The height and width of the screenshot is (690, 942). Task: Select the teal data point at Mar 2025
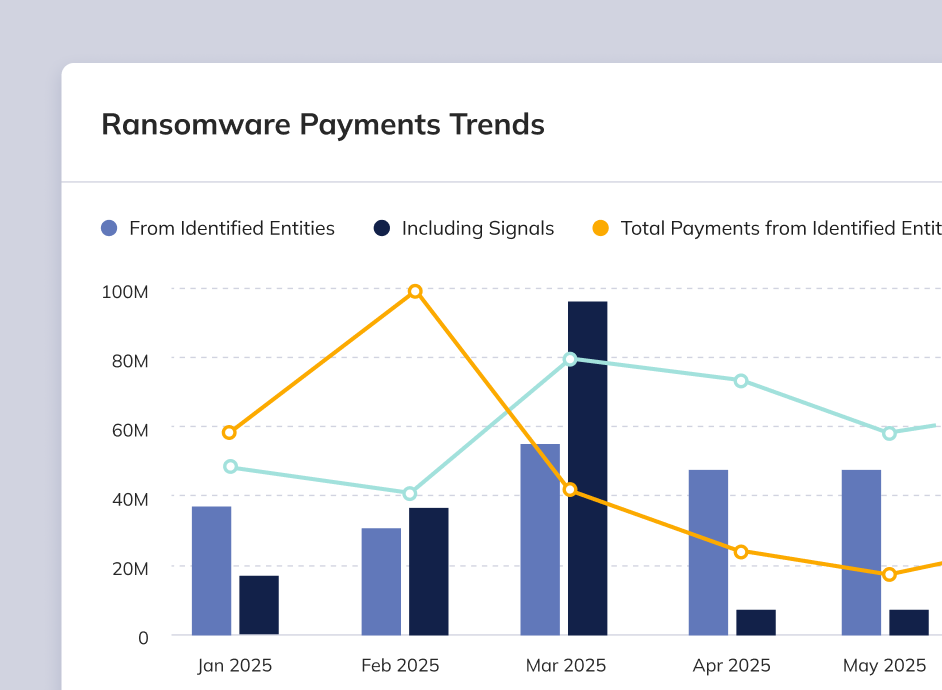(570, 359)
